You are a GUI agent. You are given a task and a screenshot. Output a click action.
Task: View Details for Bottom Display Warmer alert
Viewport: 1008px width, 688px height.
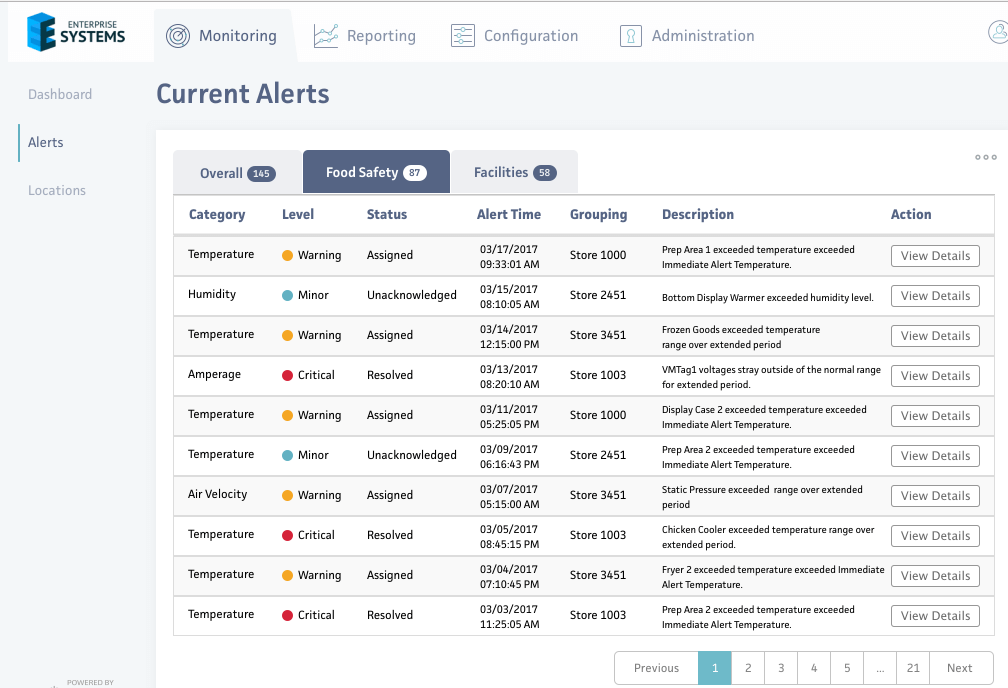(935, 296)
